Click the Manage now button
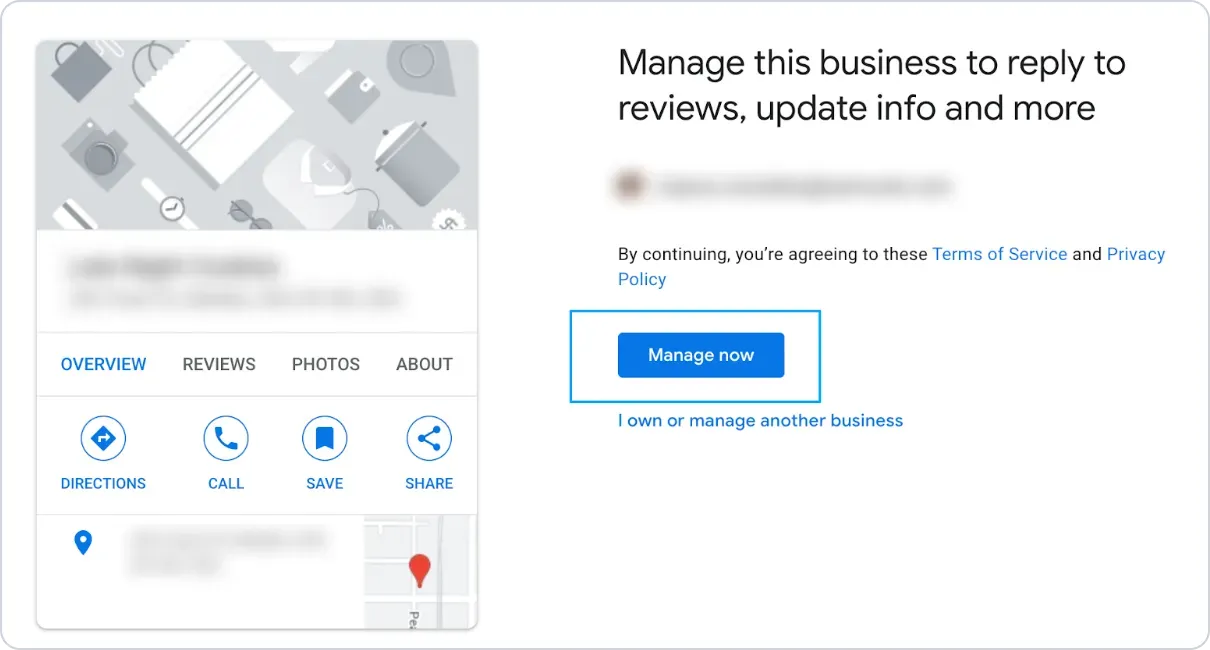Screen dimensions: 1210x650 point(700,355)
